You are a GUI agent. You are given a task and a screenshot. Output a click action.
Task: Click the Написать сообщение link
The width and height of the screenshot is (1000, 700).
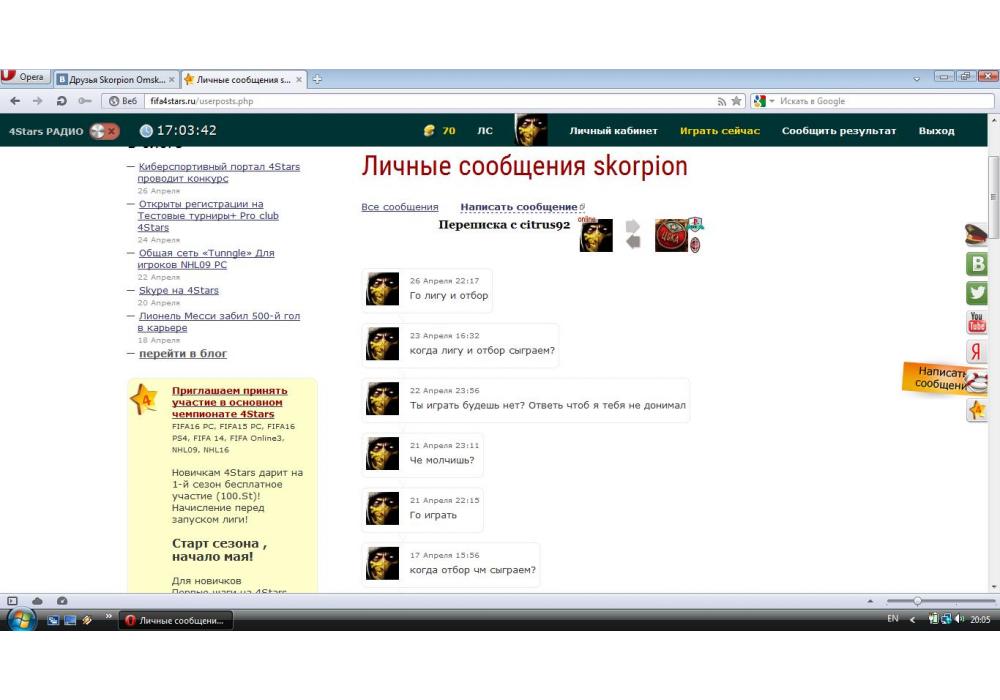click(519, 207)
